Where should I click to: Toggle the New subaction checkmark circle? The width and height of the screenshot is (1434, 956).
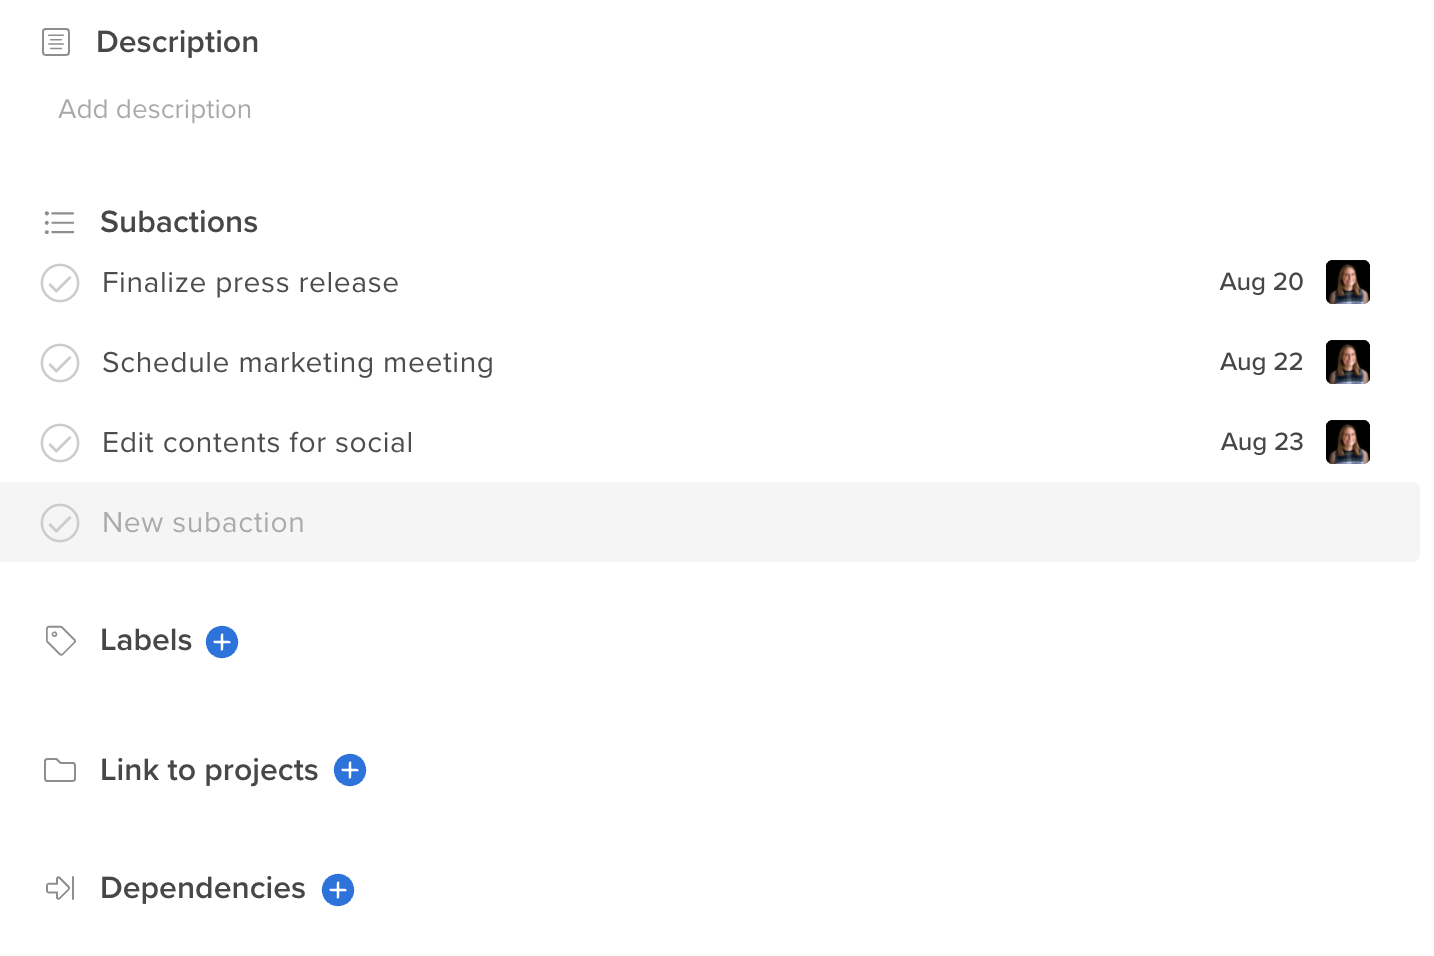coord(60,523)
